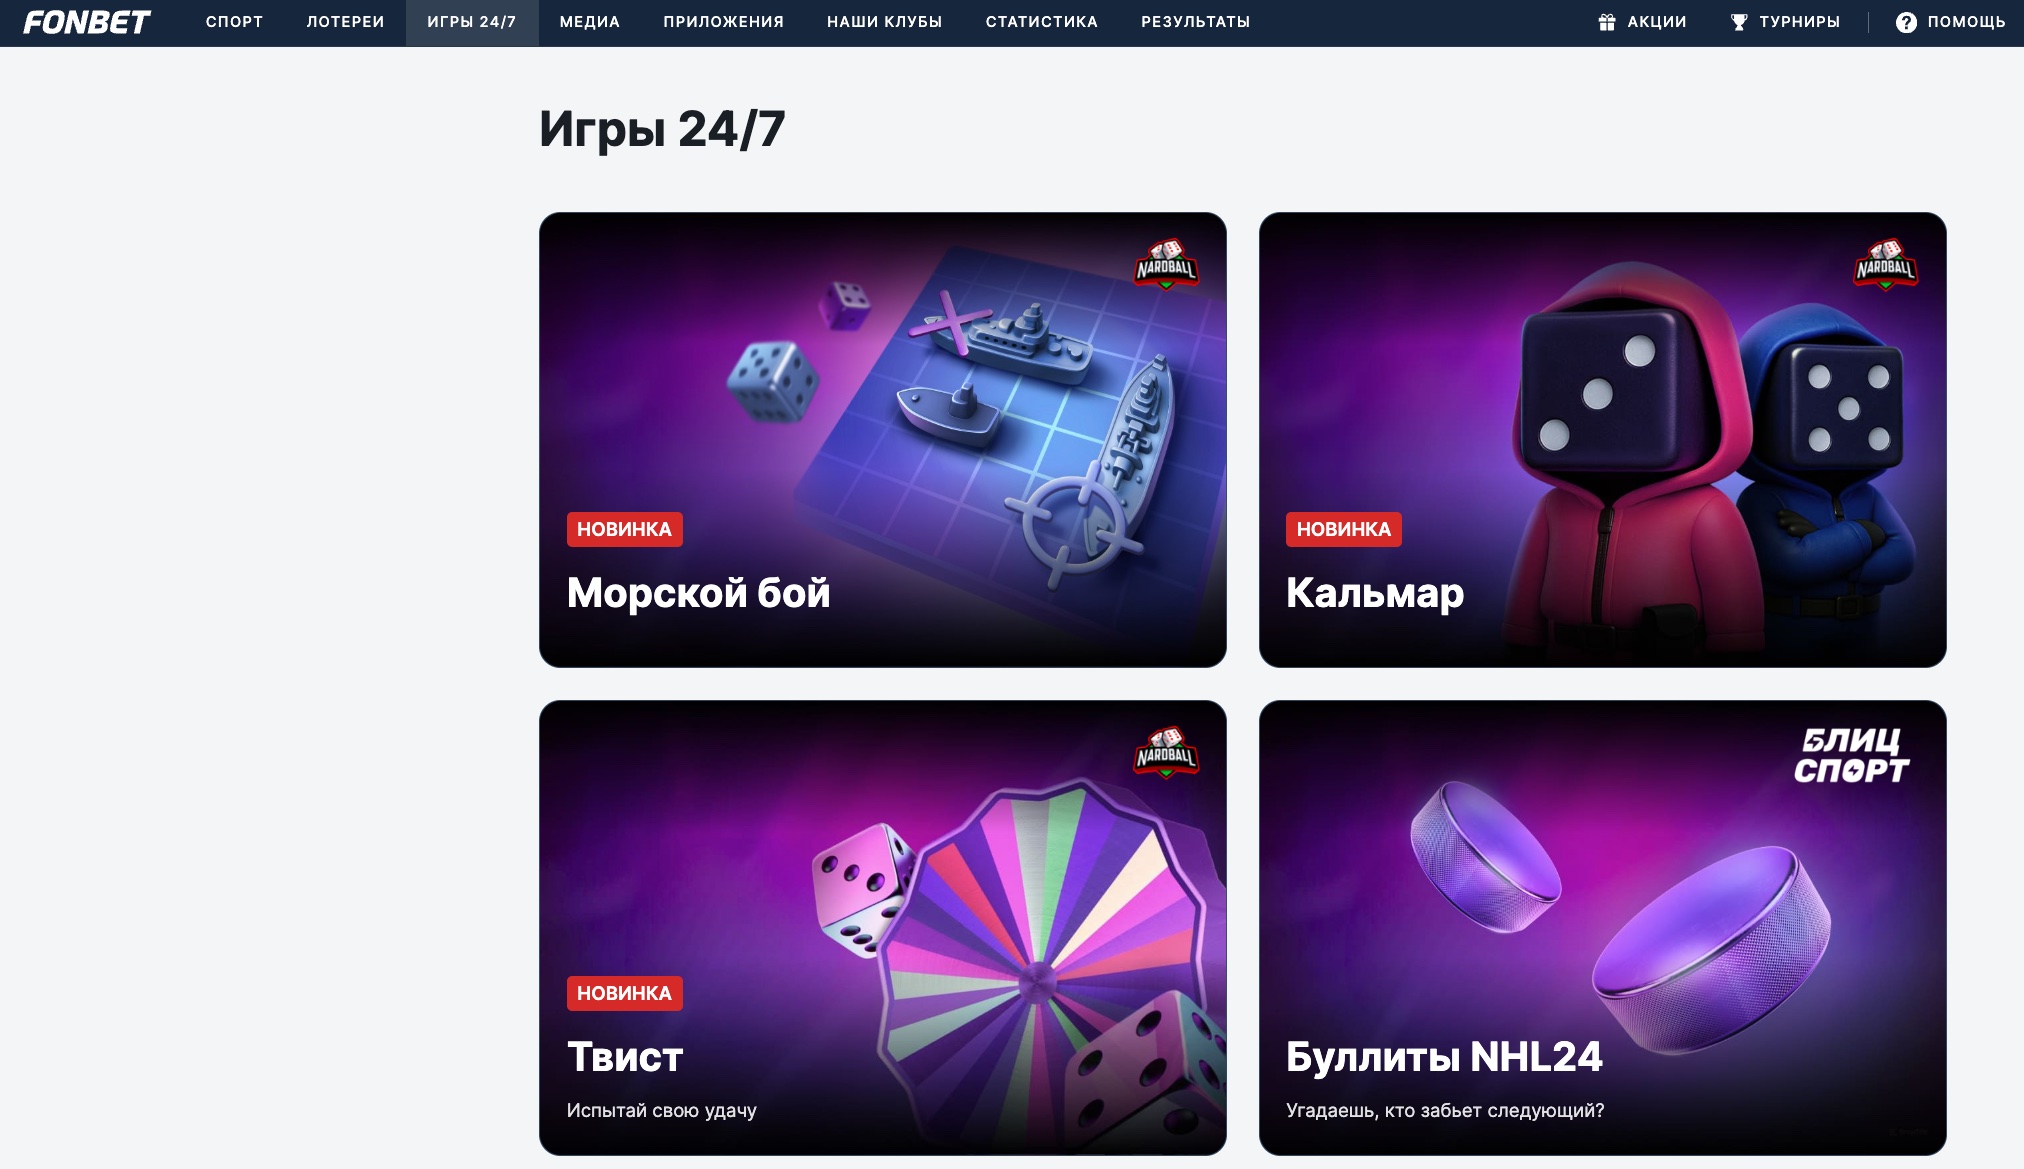Go to the Медиа section

[x=590, y=22]
